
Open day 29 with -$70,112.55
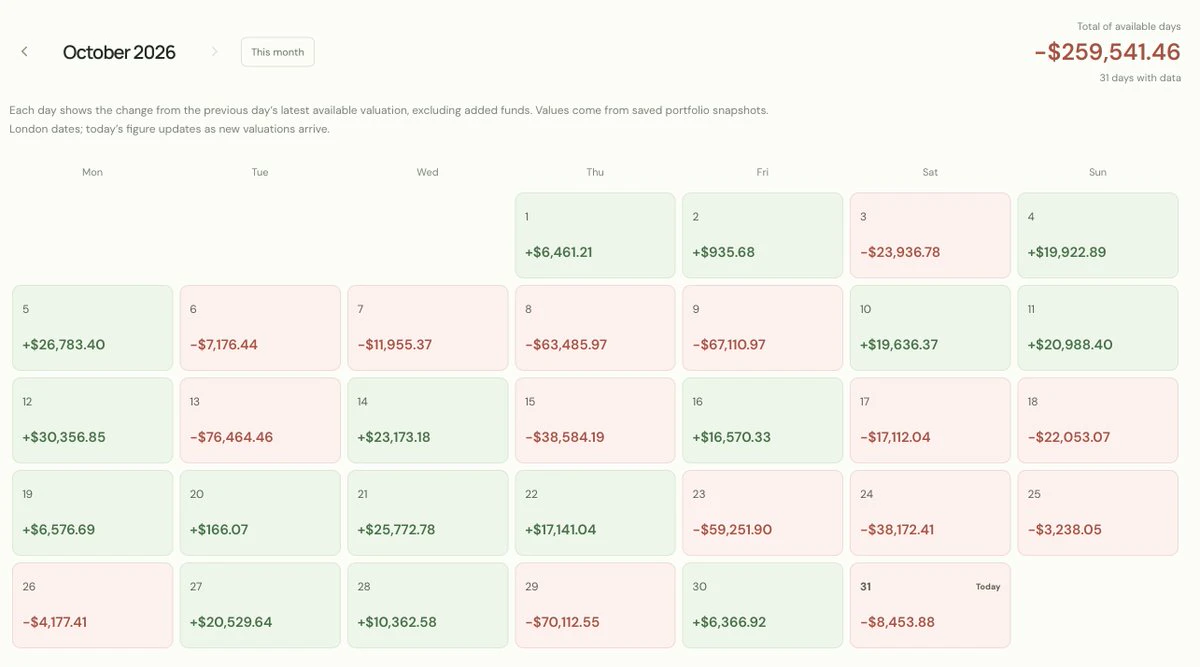pos(595,606)
